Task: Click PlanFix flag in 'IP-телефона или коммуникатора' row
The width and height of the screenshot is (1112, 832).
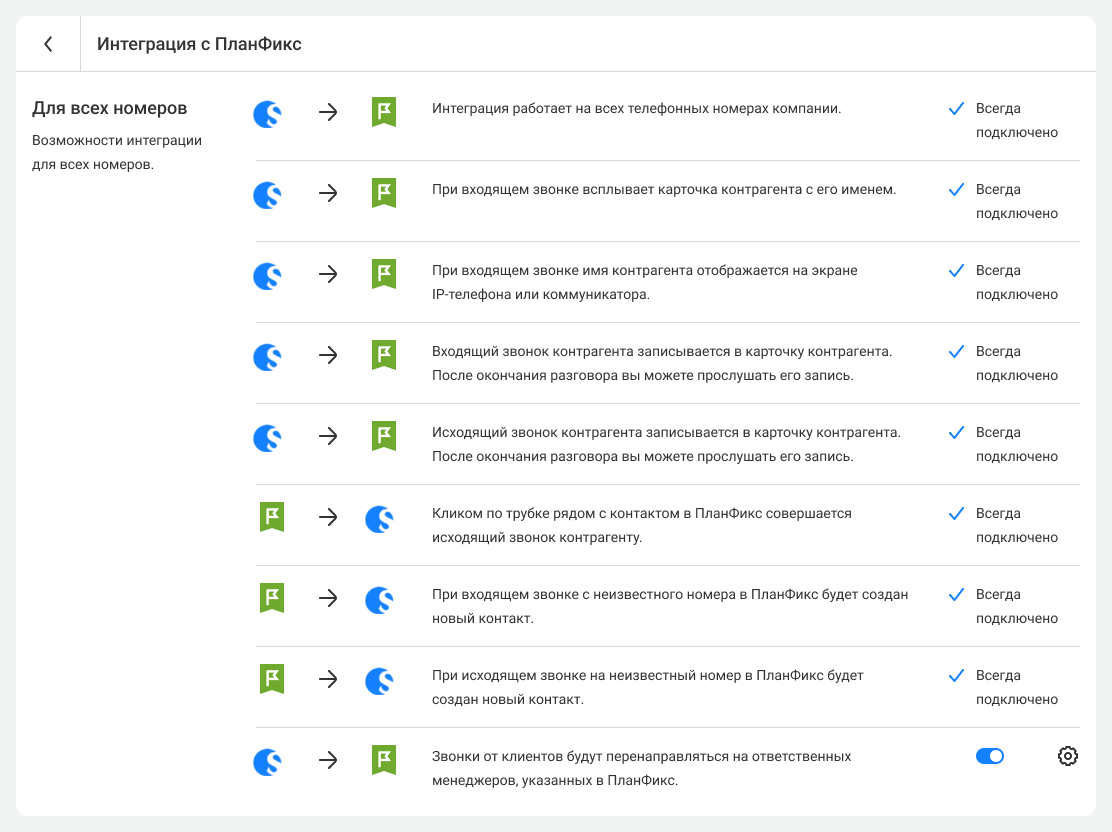Action: pyautogui.click(x=384, y=274)
